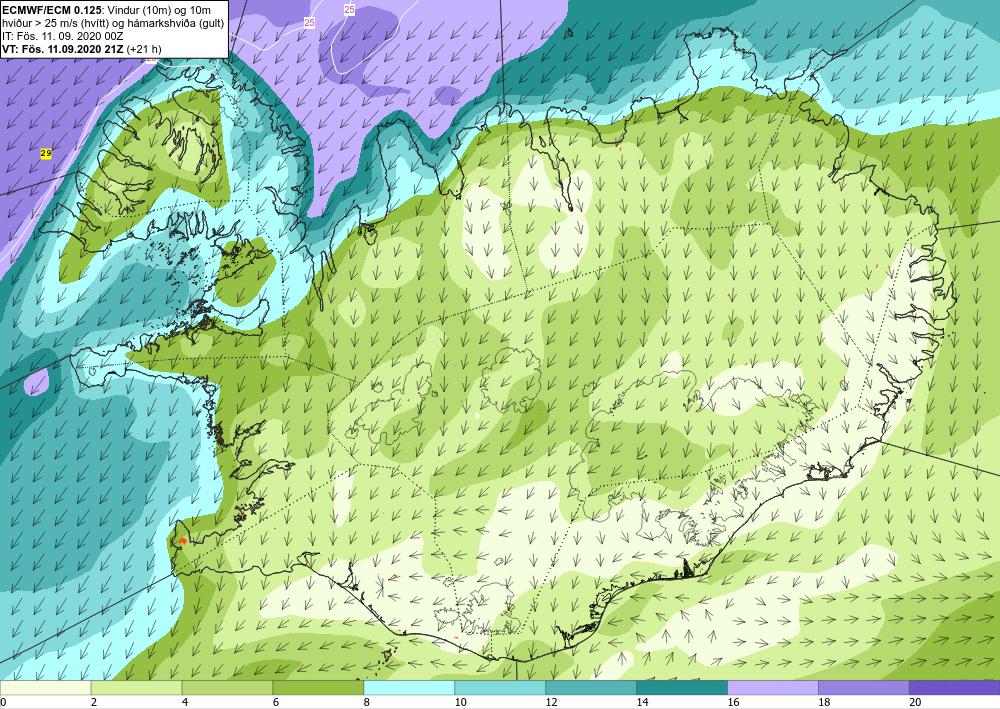The height and width of the screenshot is (709, 1000).
Task: Click the legend scale number 2
Action: coord(94,702)
